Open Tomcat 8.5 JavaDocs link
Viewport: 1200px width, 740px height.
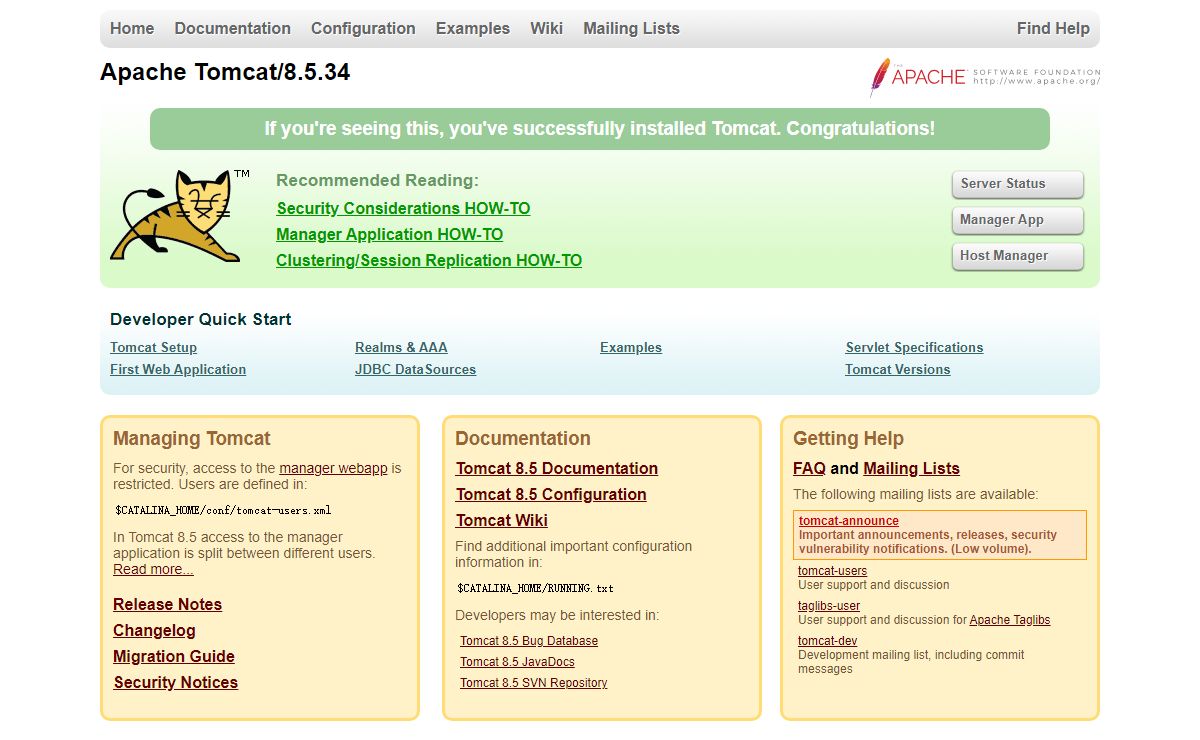coord(517,662)
